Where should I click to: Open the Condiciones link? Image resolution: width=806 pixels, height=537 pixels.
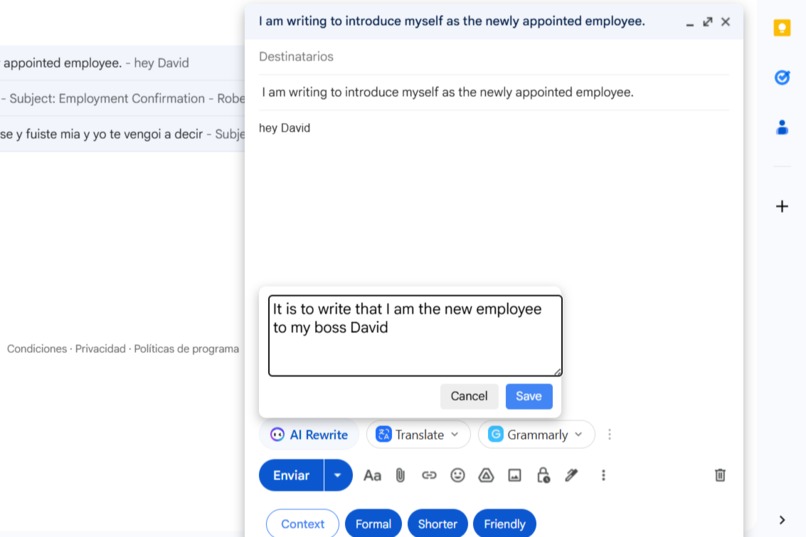36,349
